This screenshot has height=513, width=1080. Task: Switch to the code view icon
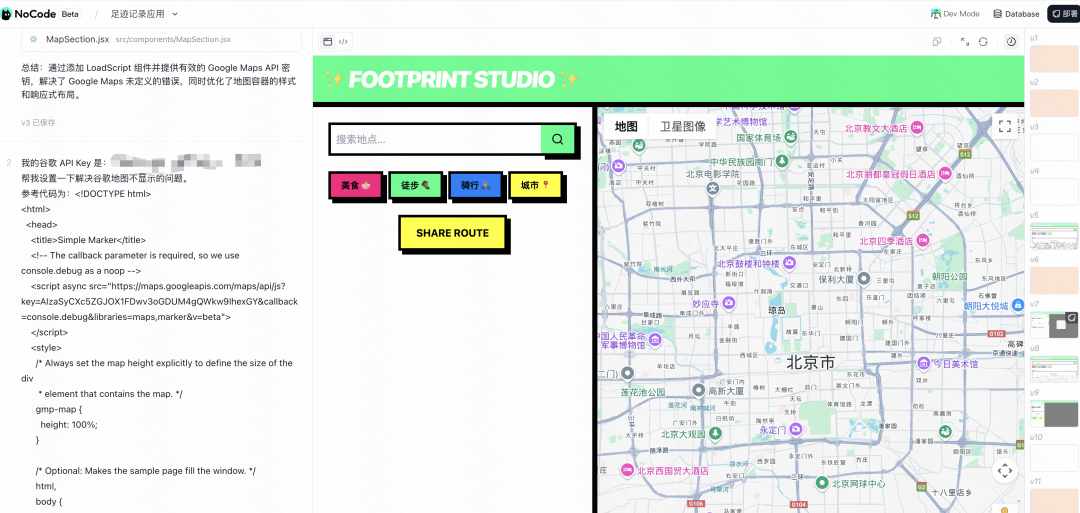[x=343, y=41]
